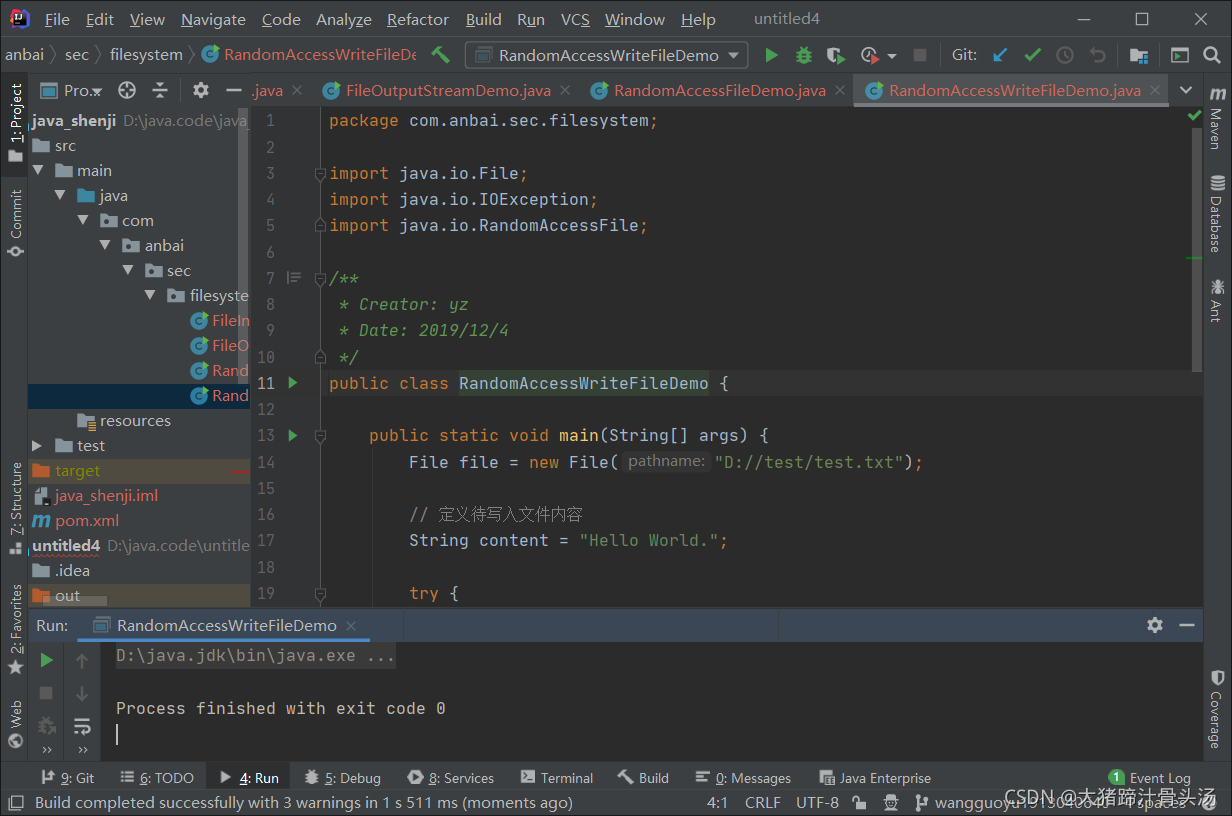The width and height of the screenshot is (1232, 816).
Task: Toggle tool window quick-access button in status bar corner
Action: tap(15, 802)
